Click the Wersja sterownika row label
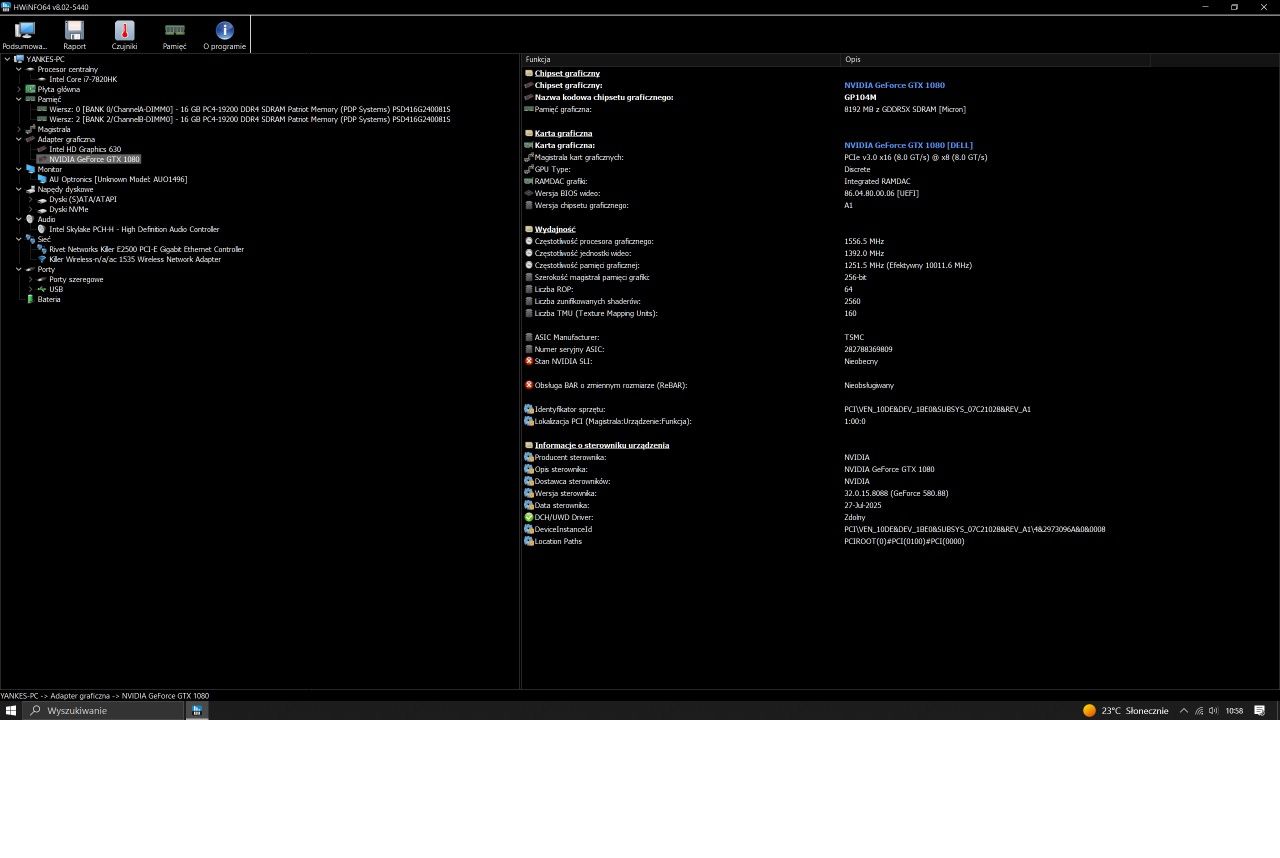This screenshot has height=858, width=1280. (x=565, y=493)
